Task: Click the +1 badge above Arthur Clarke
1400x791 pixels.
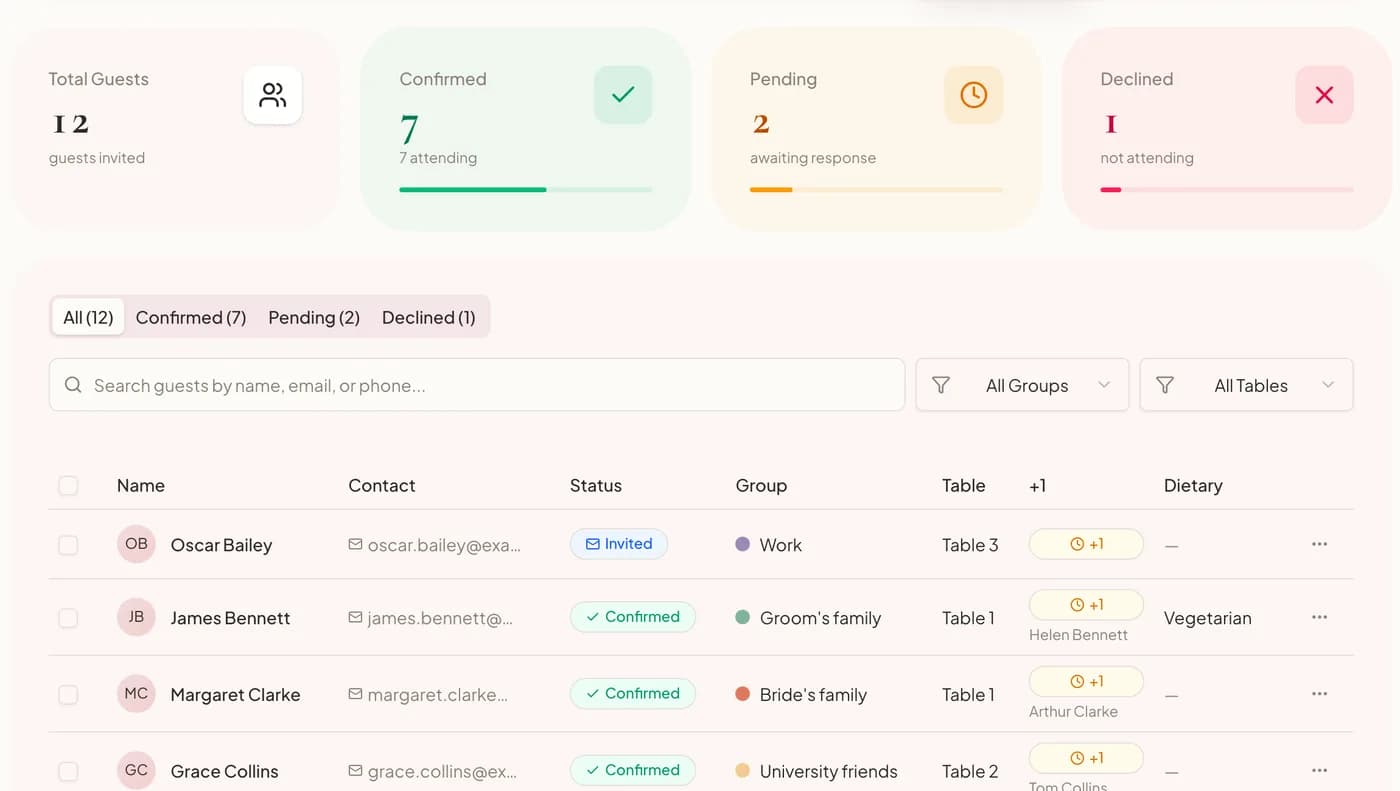Action: tap(1086, 681)
